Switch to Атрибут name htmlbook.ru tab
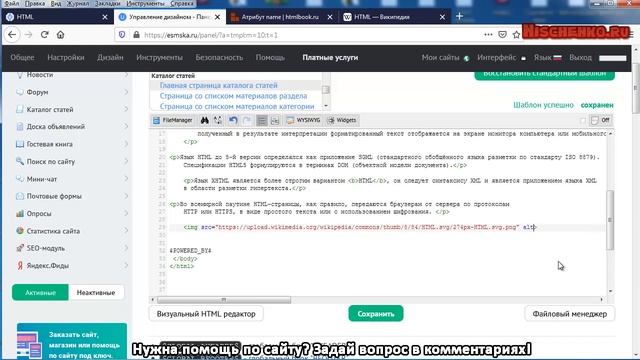640x360 pixels. point(282,17)
